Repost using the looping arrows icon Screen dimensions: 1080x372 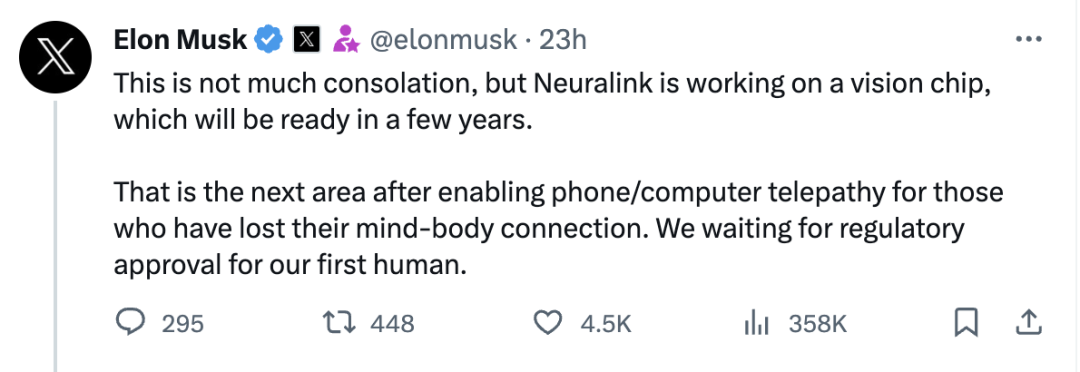click(x=340, y=322)
